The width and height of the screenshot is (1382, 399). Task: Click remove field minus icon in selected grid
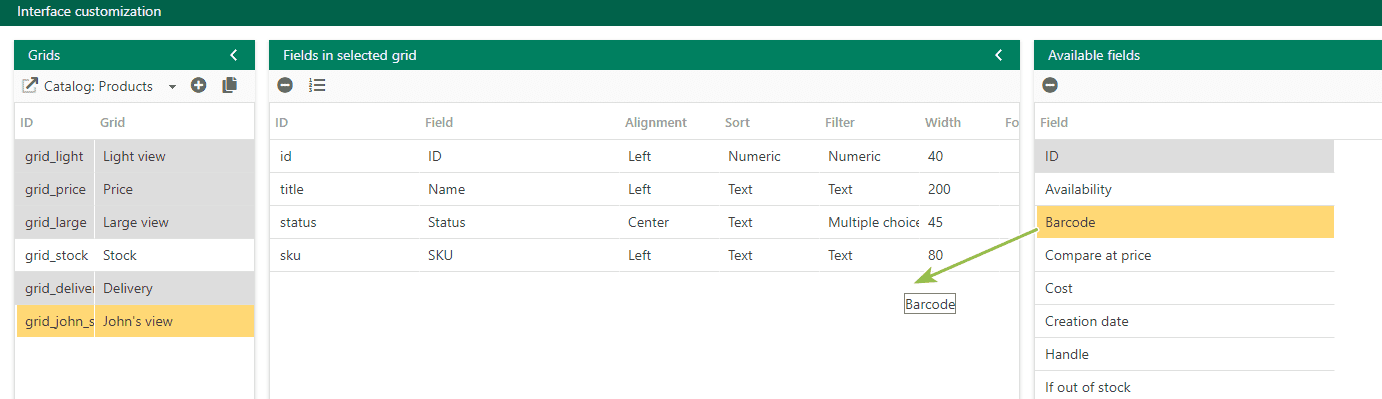pos(285,86)
